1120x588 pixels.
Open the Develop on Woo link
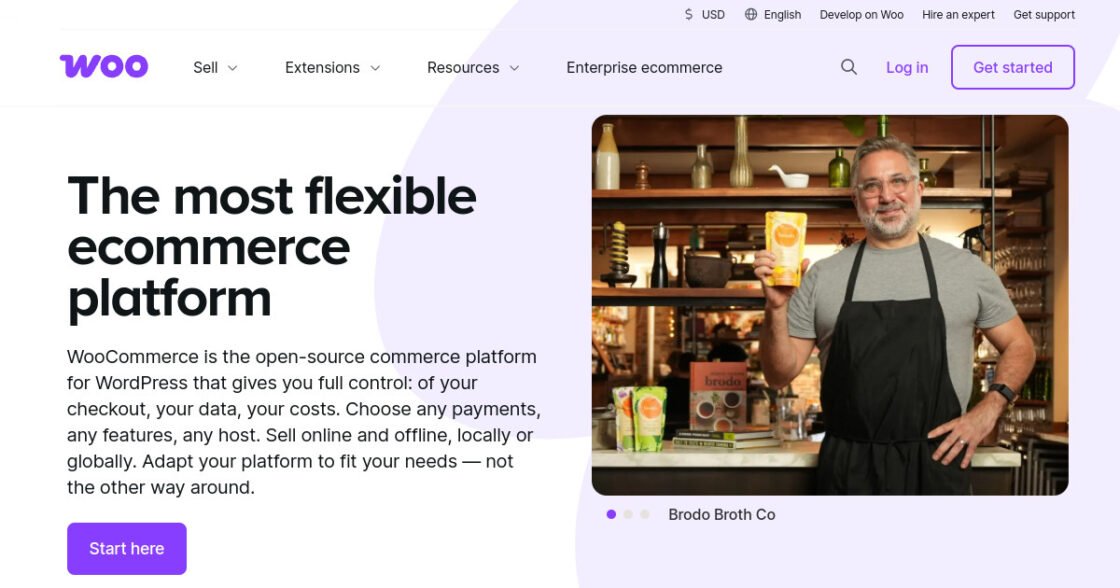point(861,14)
